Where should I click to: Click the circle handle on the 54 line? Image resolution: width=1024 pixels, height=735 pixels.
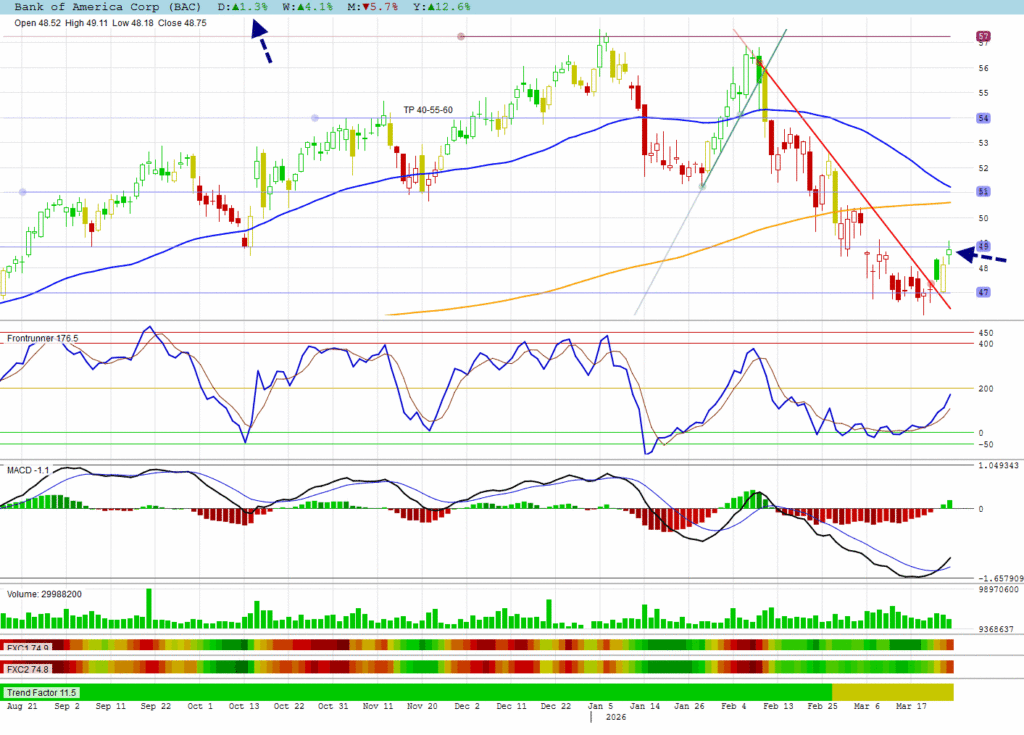tap(315, 118)
